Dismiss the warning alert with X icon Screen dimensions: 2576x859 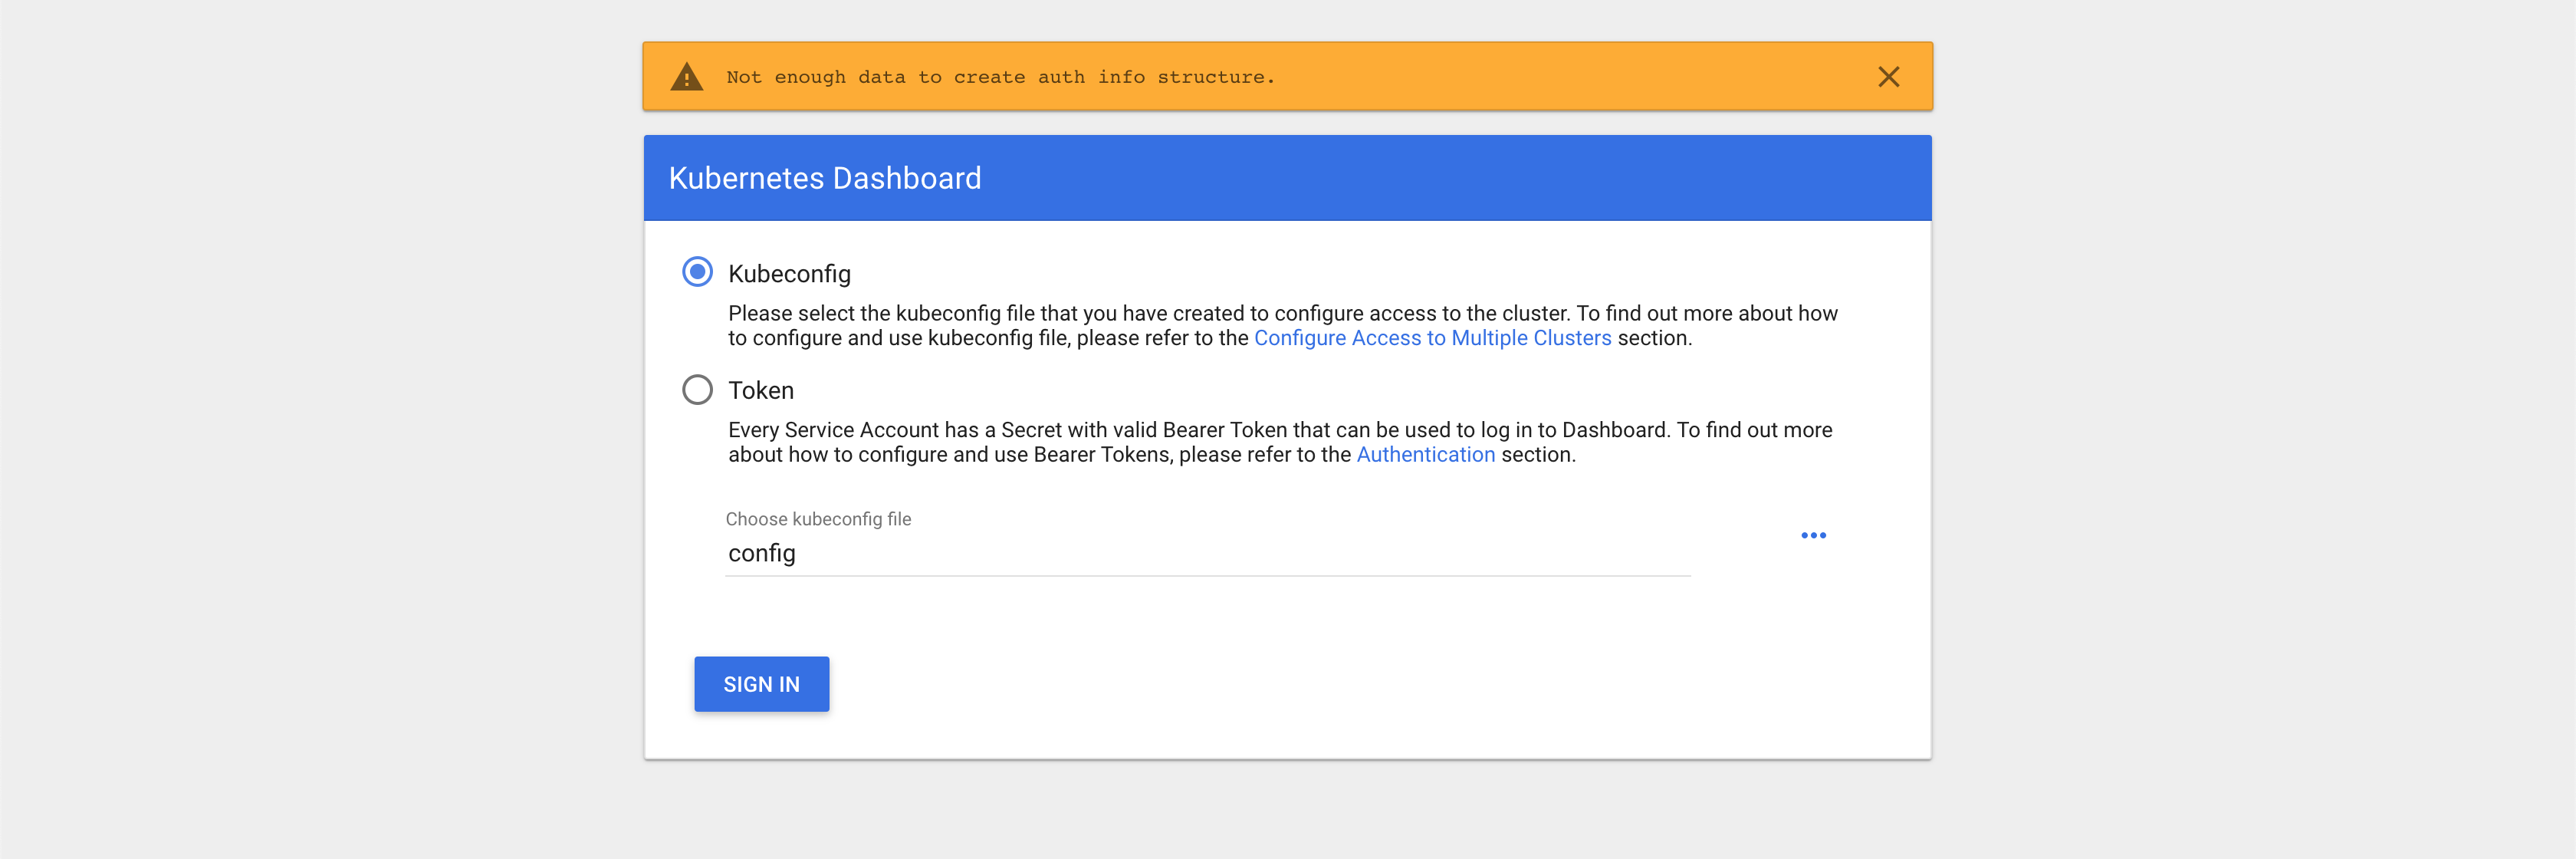[1888, 77]
